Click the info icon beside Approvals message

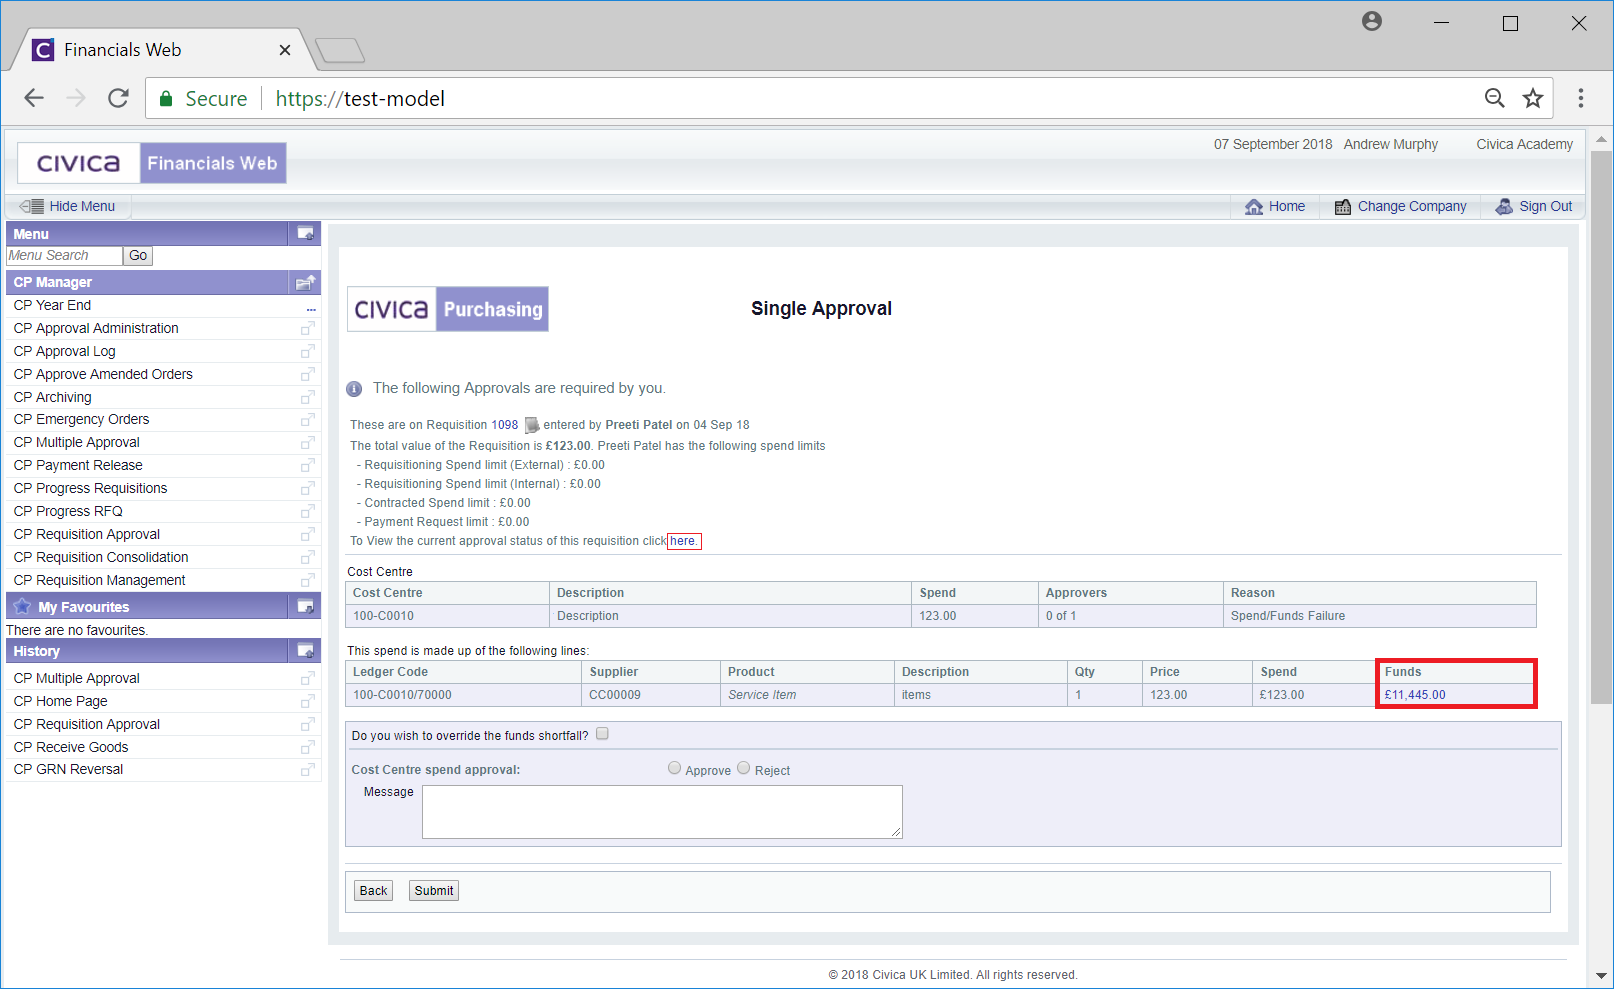(354, 389)
